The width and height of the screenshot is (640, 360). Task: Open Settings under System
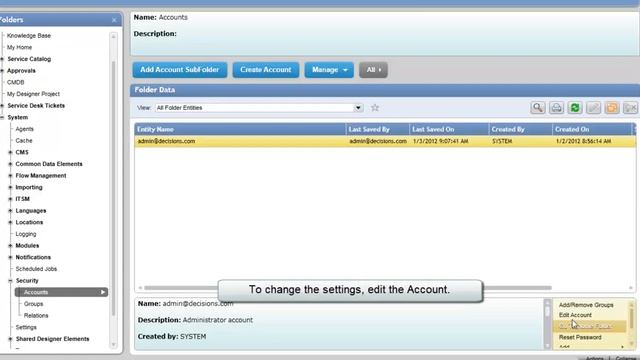click(26, 327)
